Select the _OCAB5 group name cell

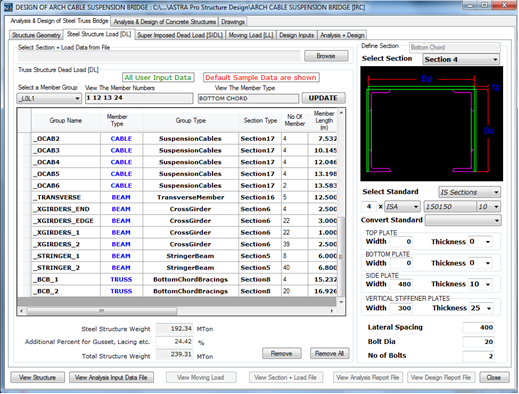(66, 174)
